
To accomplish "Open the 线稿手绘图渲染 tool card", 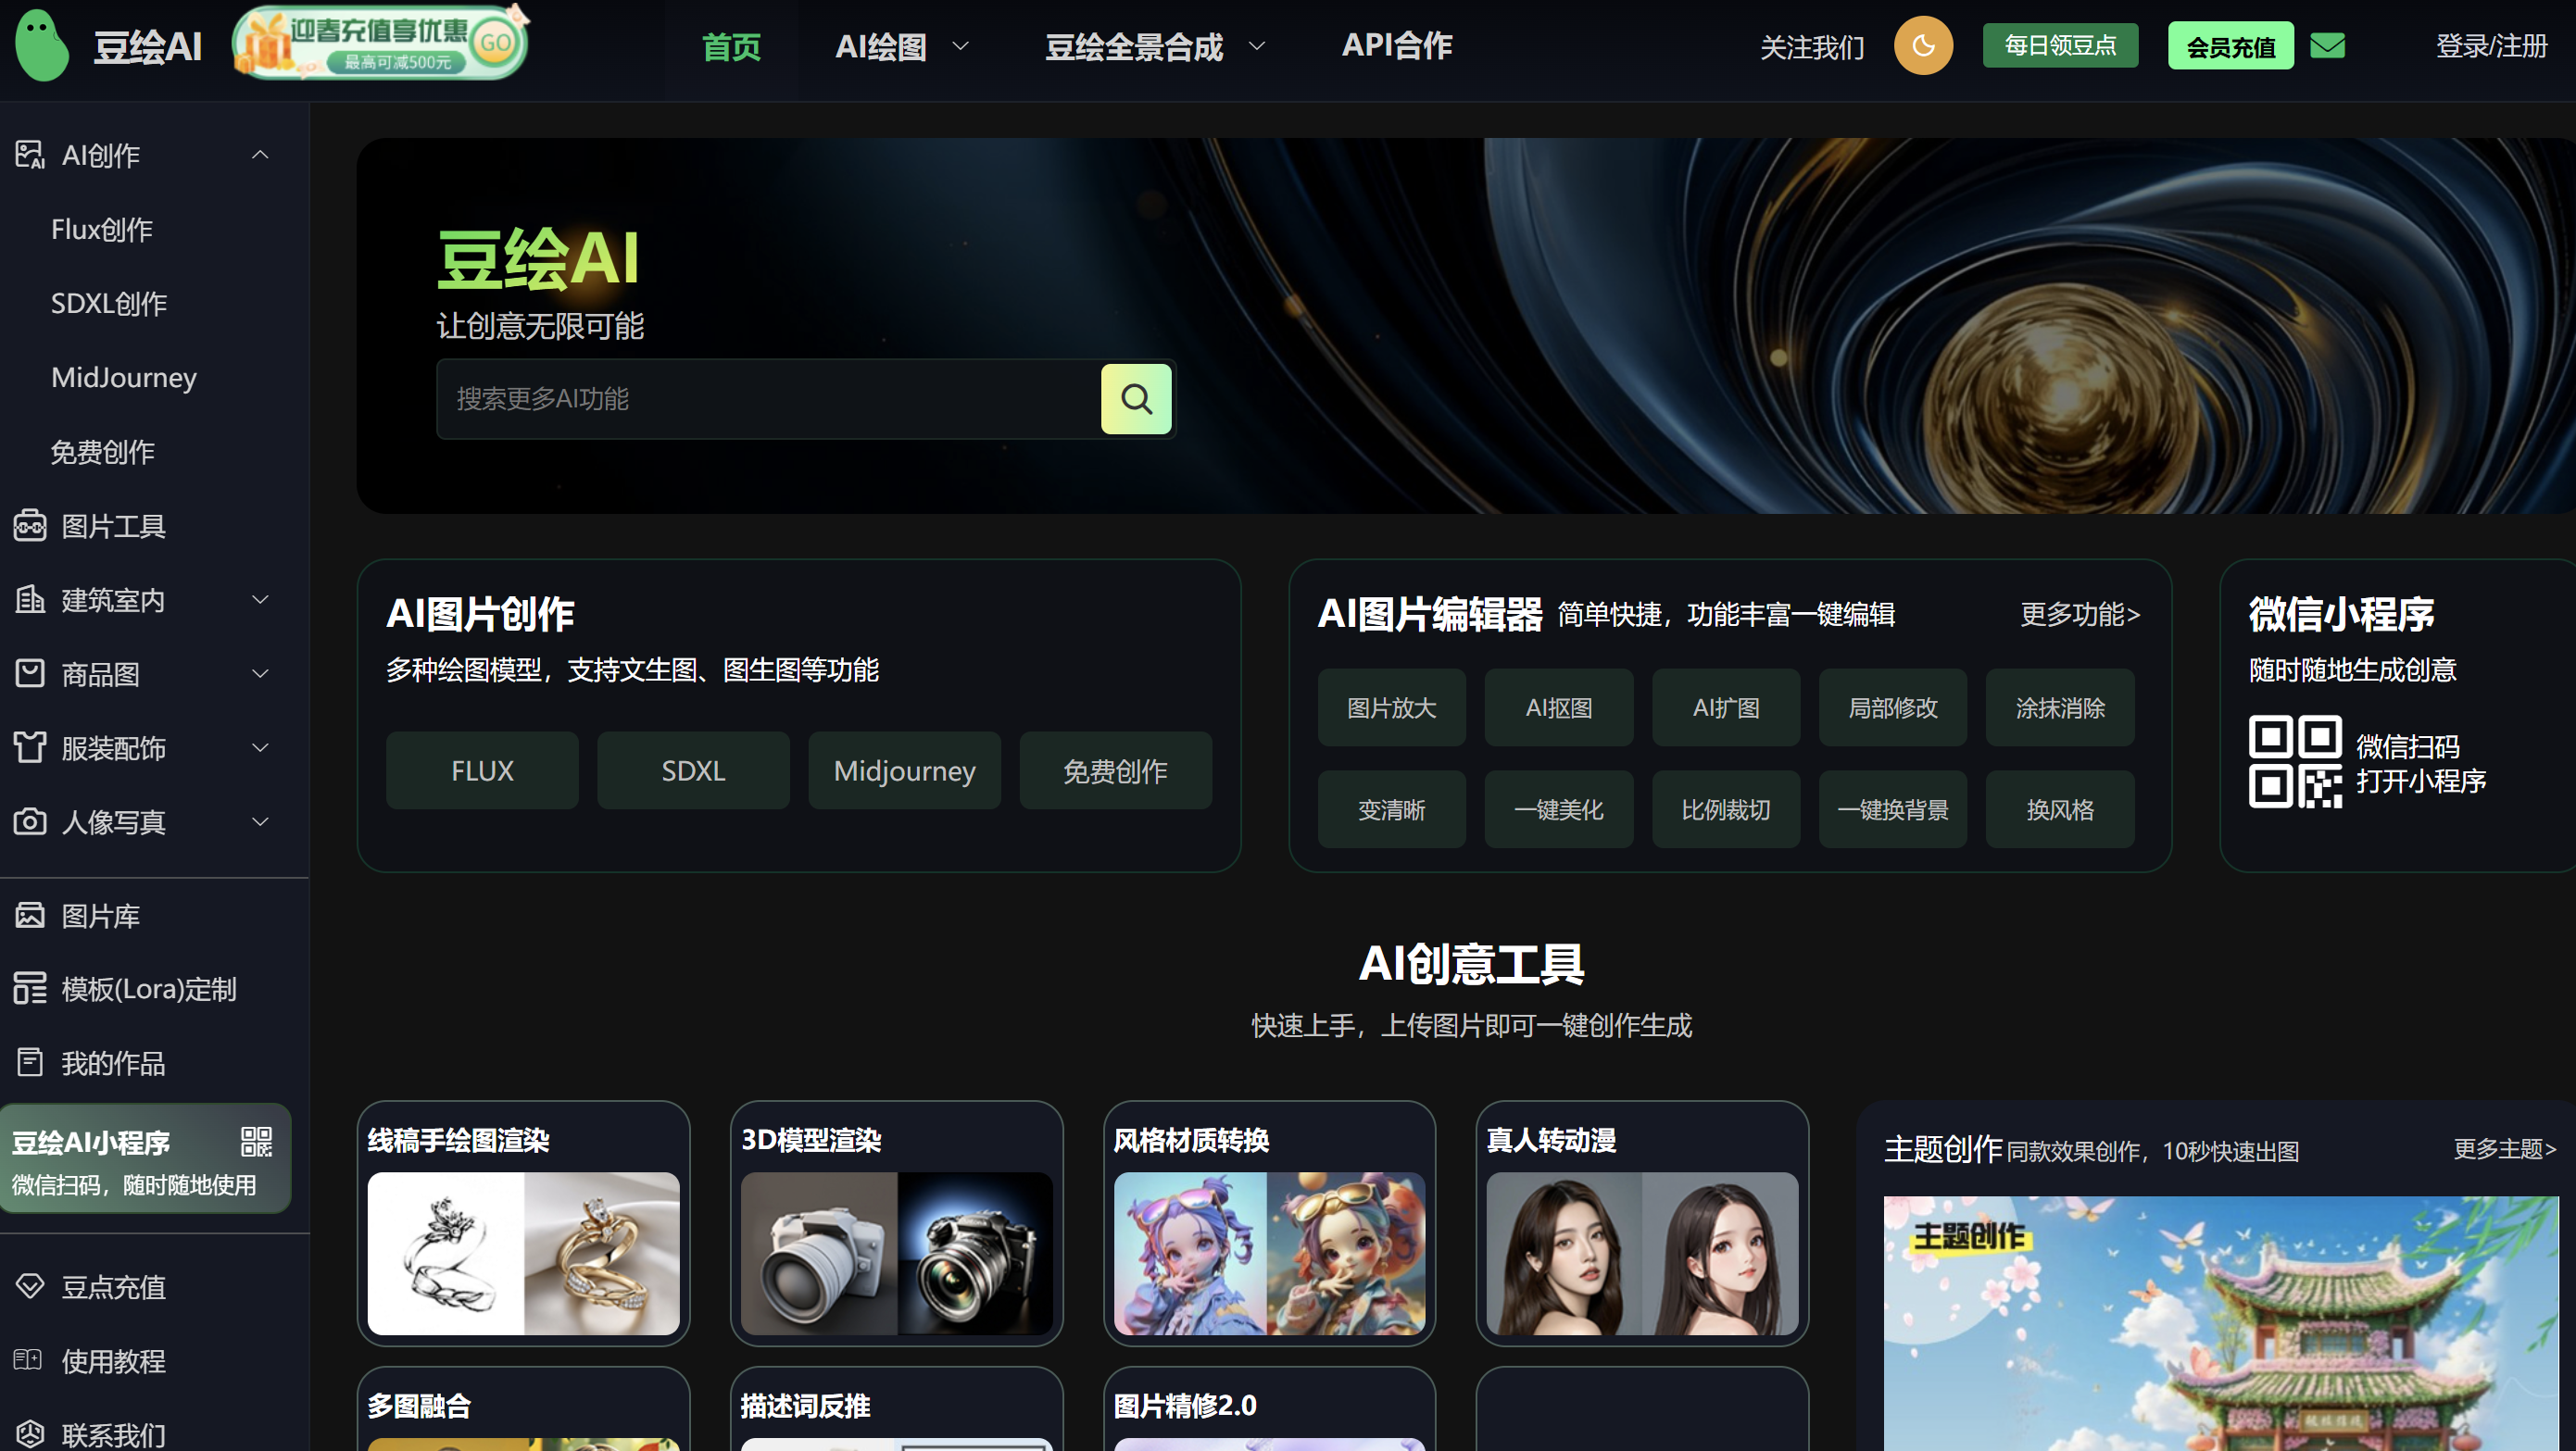I will (523, 1223).
